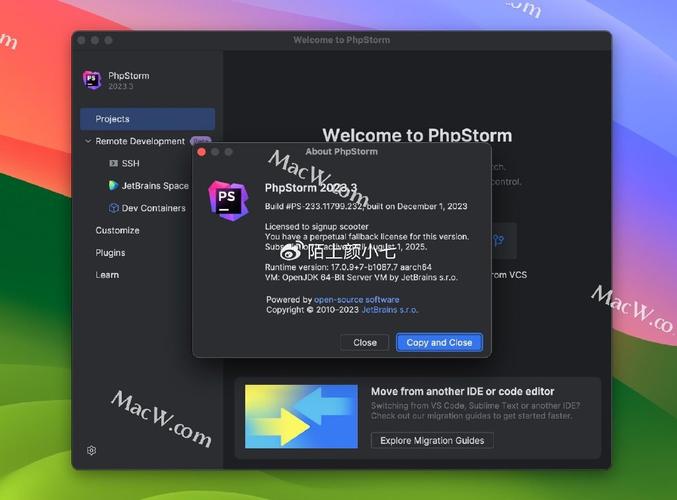677x500 pixels.
Task: Click the Close button in the About dialog
Action: click(x=365, y=342)
